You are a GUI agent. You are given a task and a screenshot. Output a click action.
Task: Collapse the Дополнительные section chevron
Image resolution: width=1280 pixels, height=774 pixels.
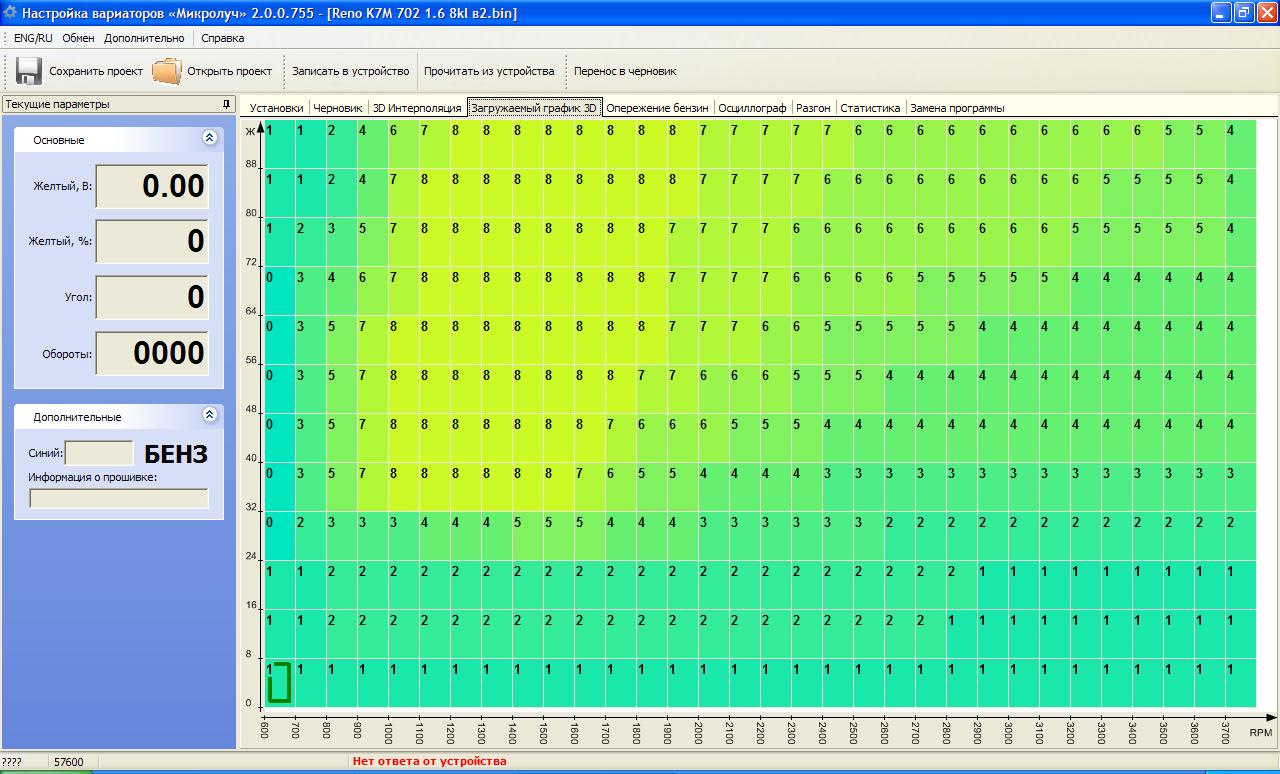tap(209, 415)
